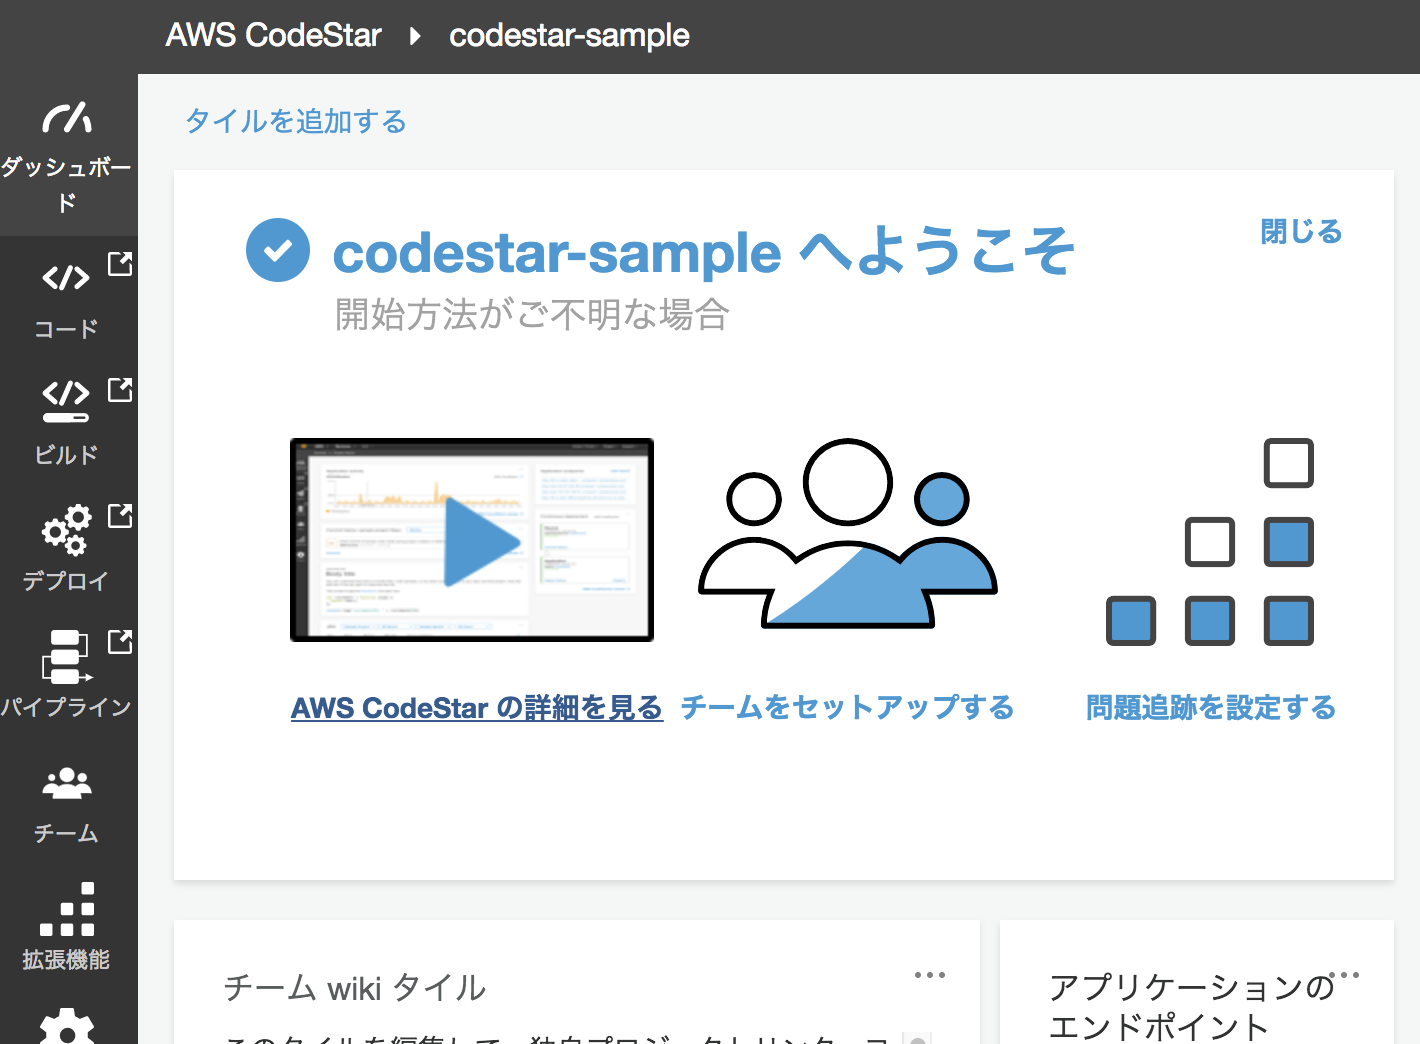The image size is (1420, 1044).
Task: Open AWS CodeStar の詳細を見る link
Action: tap(477, 708)
